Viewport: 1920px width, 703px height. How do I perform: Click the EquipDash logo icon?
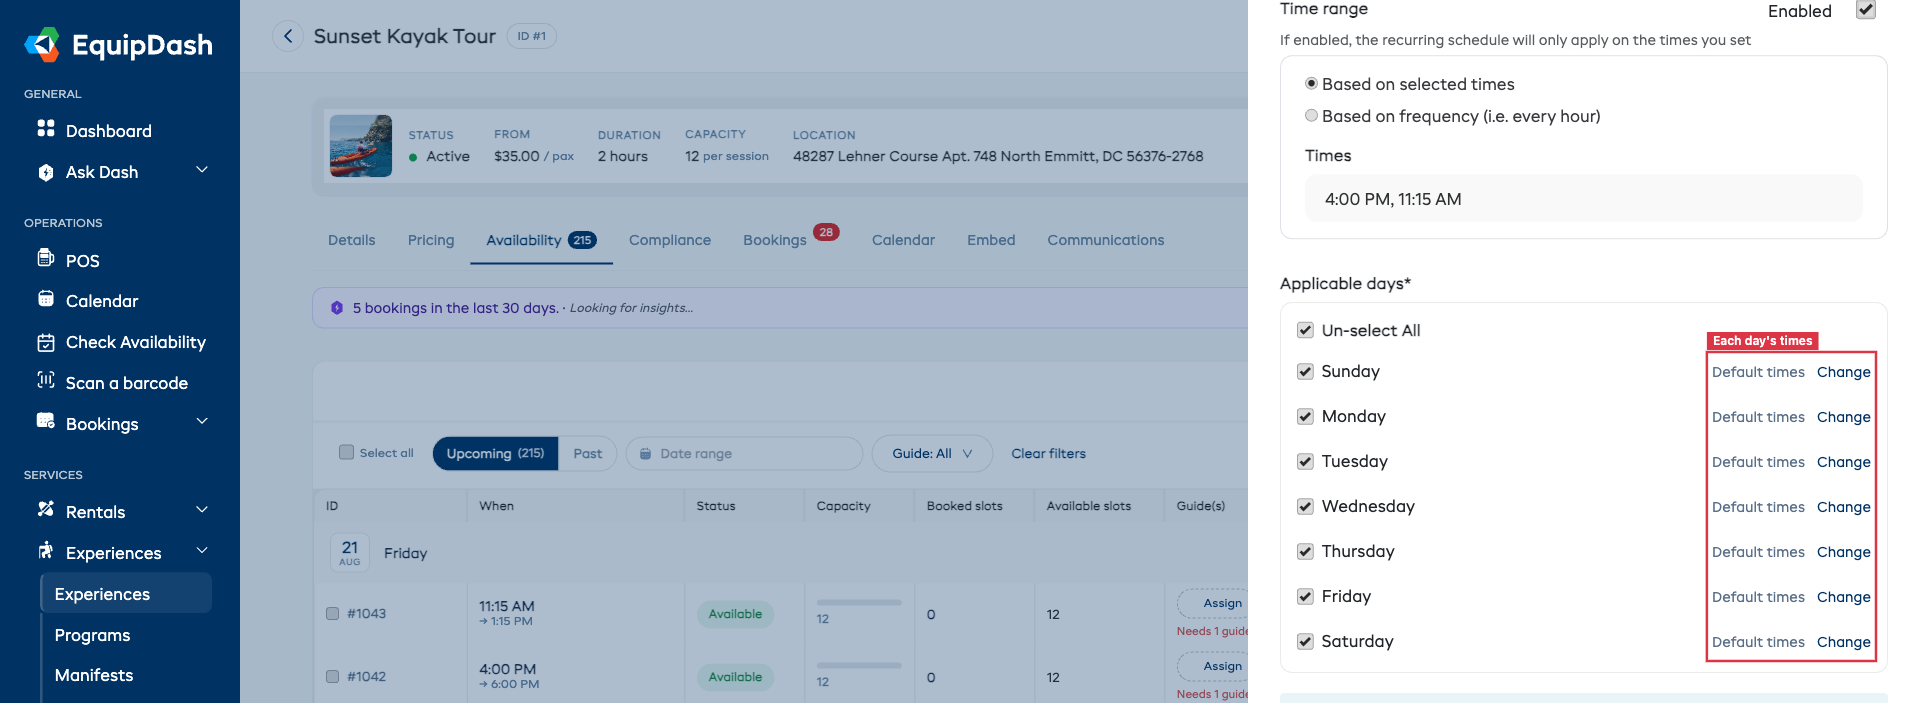point(42,45)
